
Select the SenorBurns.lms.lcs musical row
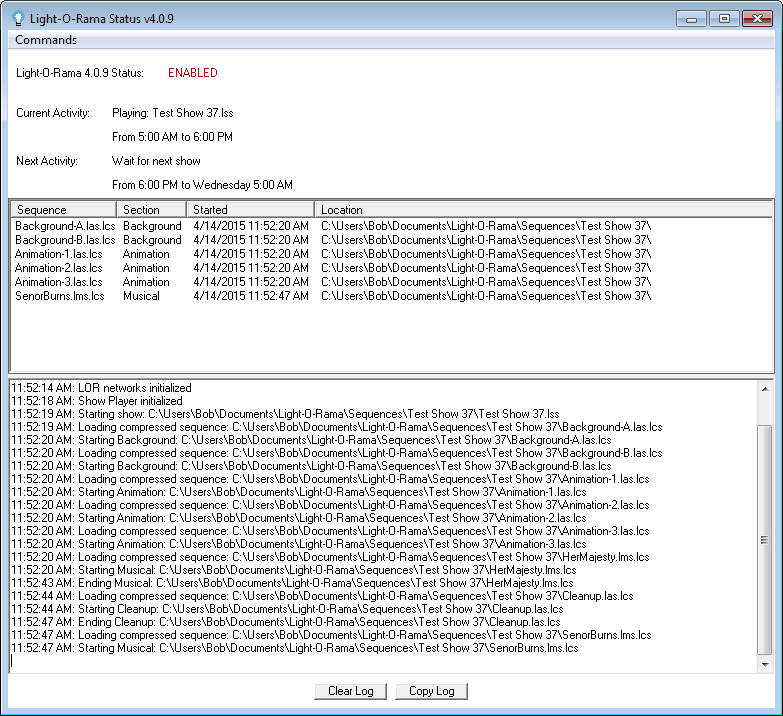click(x=62, y=296)
